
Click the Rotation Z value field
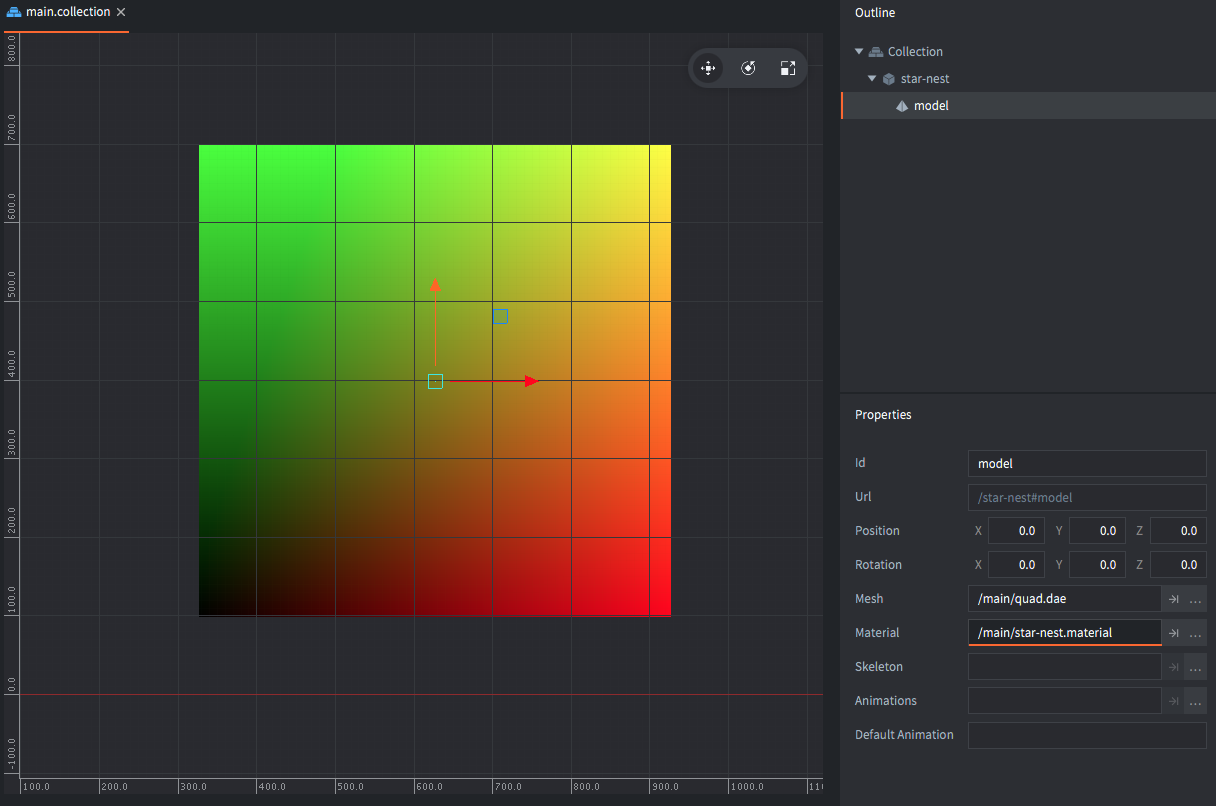(x=1178, y=565)
